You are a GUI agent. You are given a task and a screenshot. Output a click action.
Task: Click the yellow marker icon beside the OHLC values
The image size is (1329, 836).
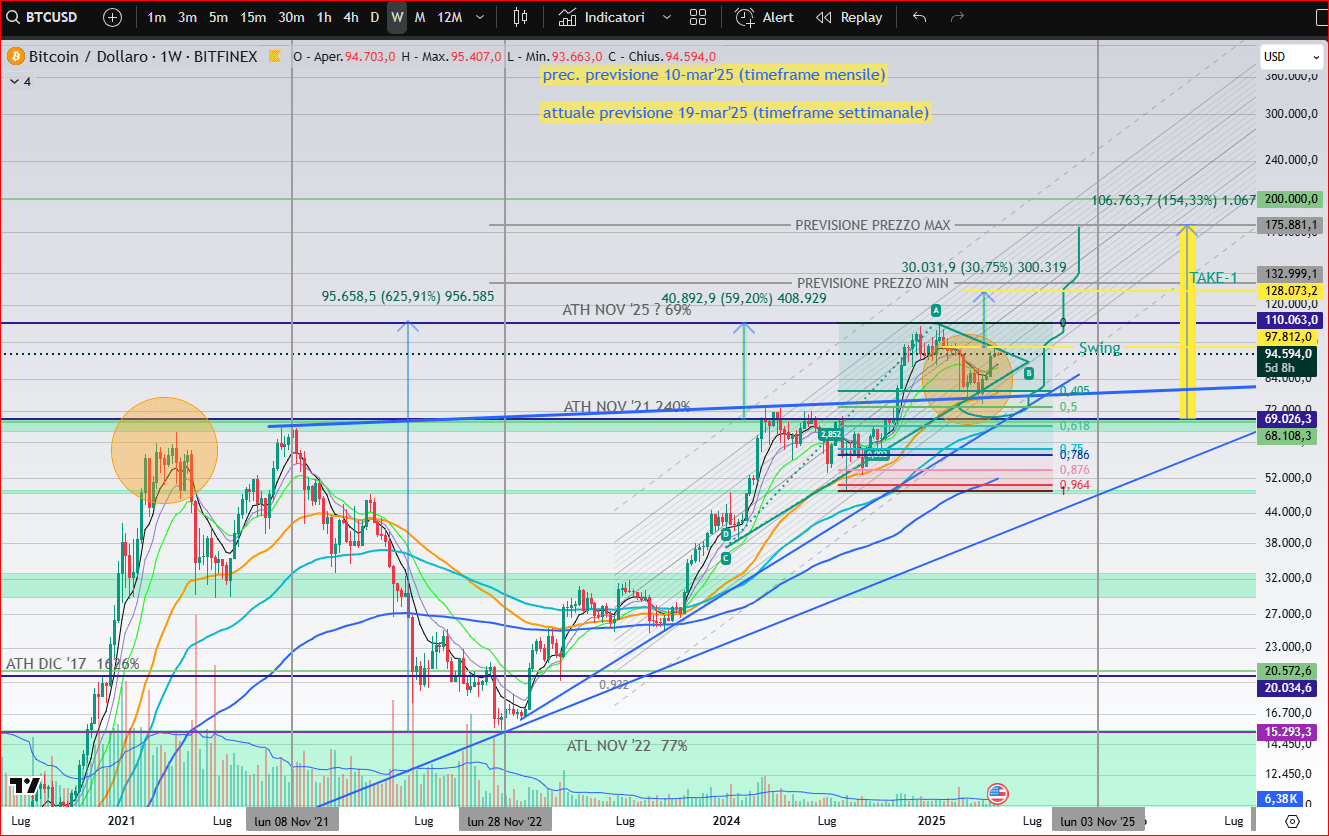275,57
